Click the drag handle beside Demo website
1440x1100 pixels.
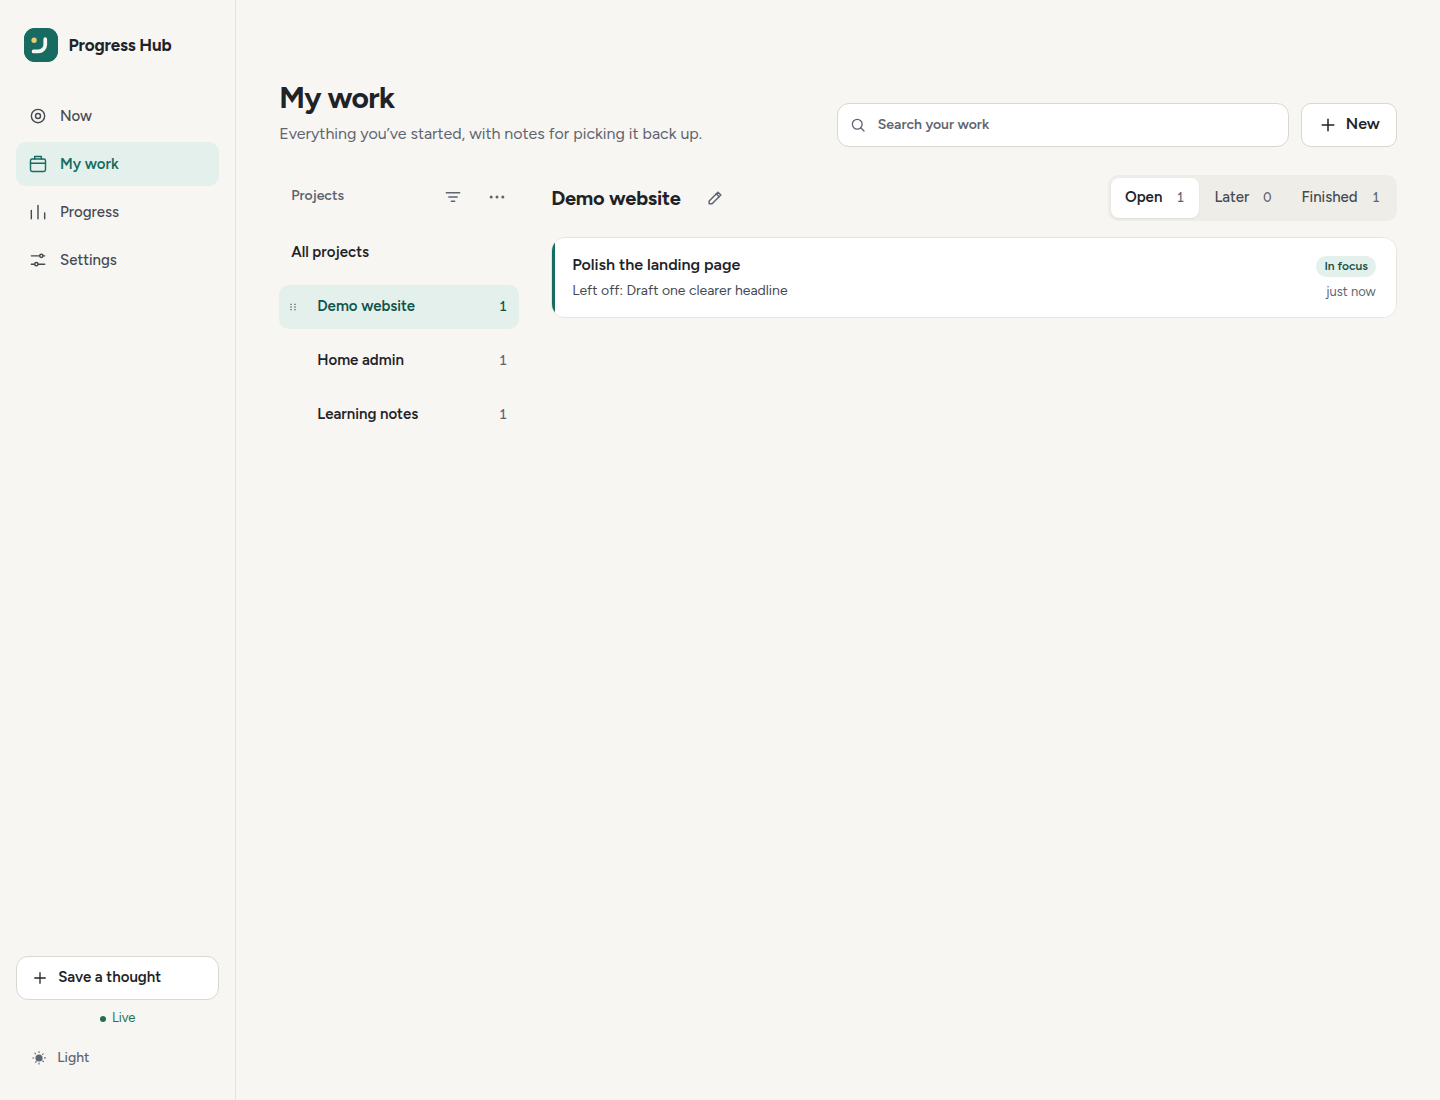click(293, 307)
